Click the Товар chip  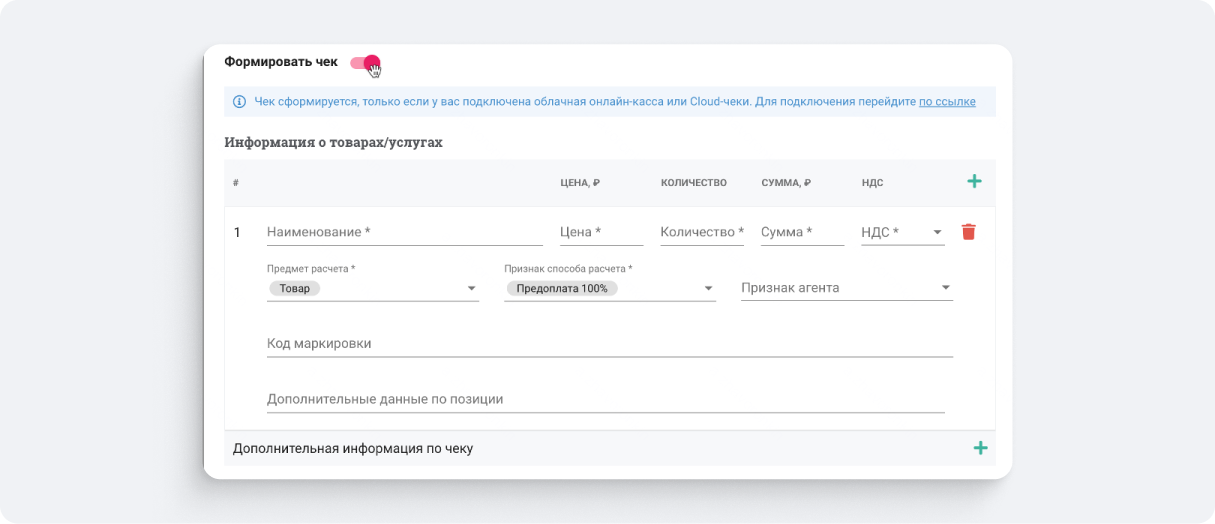(x=294, y=288)
